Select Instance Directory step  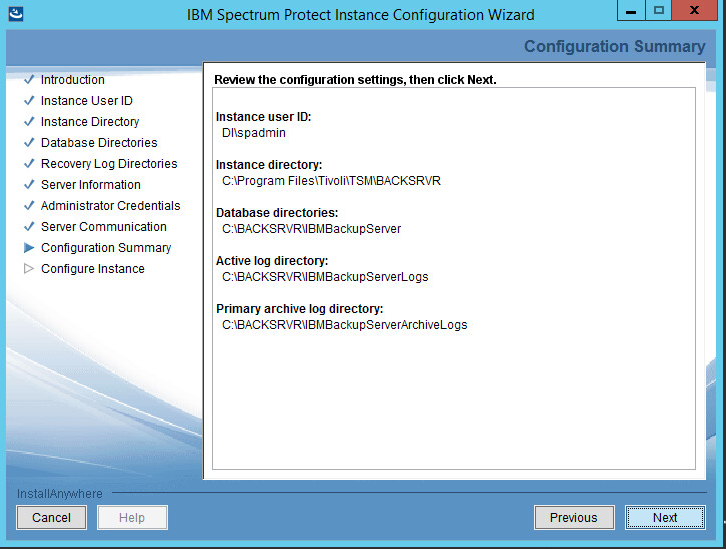pos(90,122)
